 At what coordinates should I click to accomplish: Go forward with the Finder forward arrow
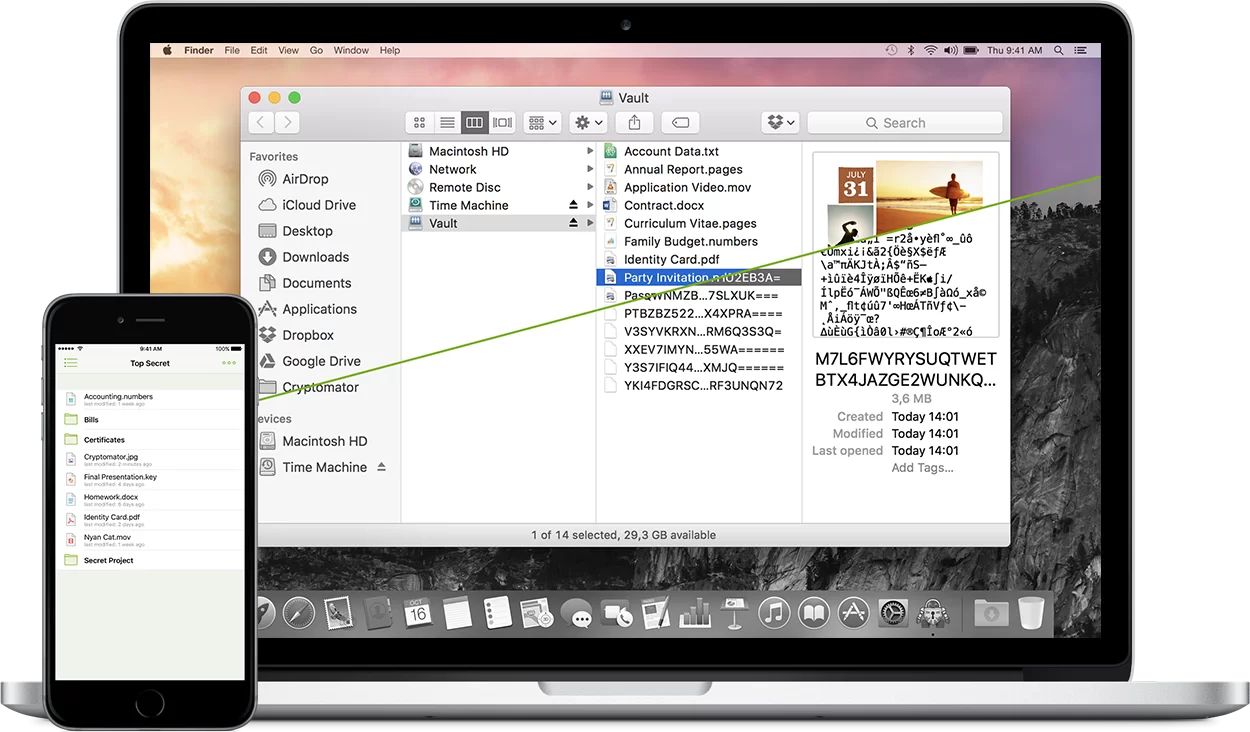pyautogui.click(x=287, y=122)
